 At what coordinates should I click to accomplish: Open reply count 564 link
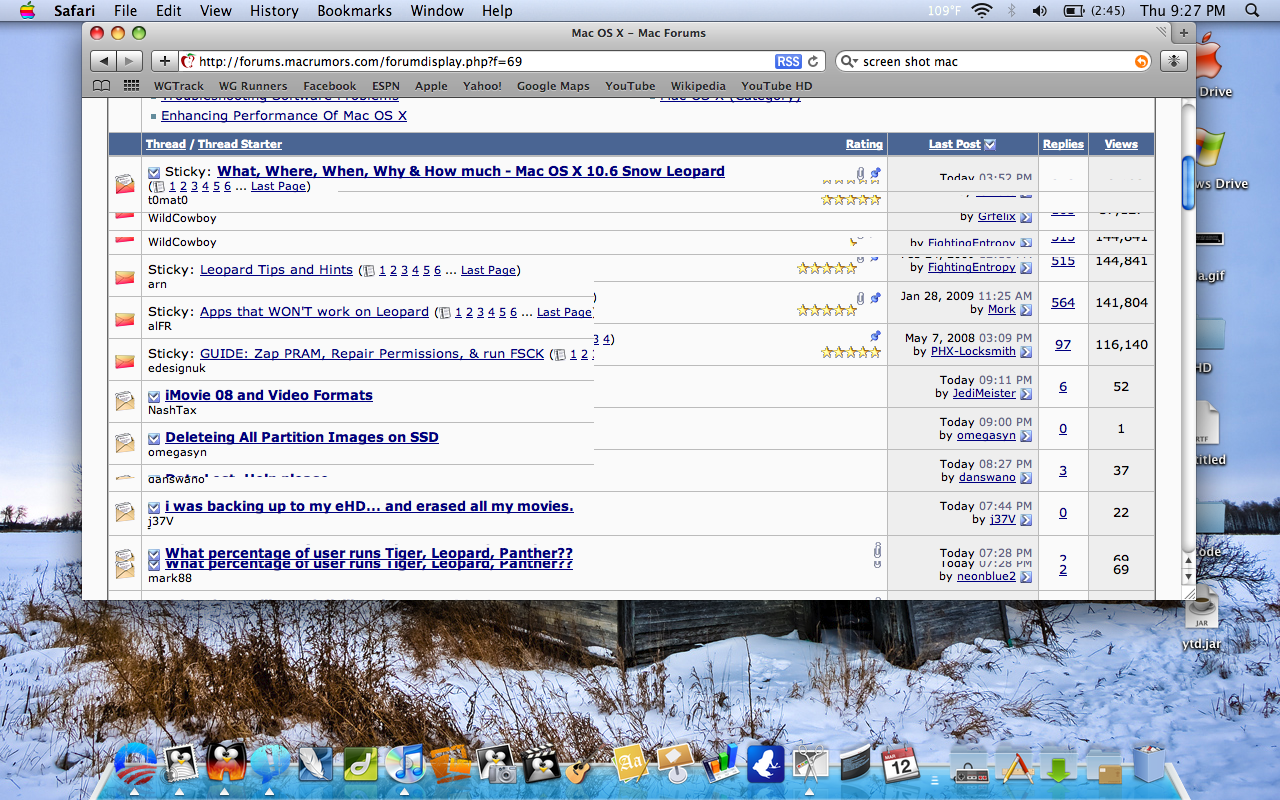(1063, 303)
